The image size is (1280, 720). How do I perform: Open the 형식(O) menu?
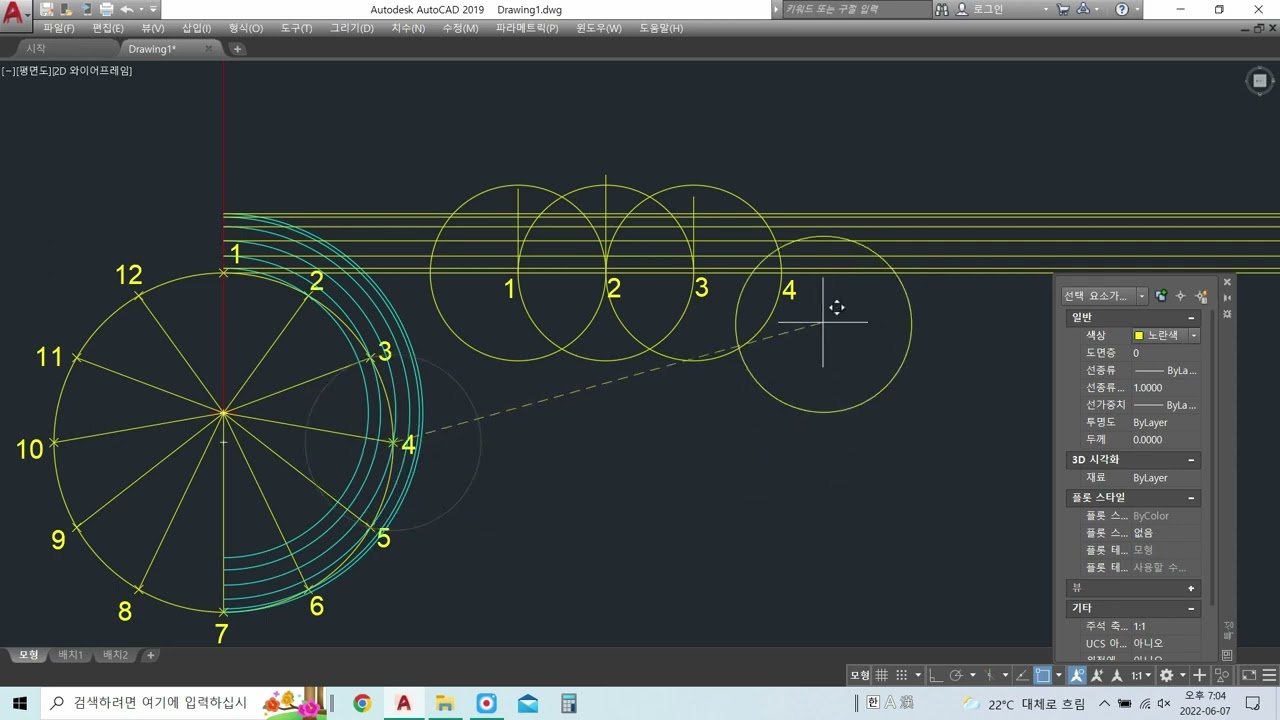246,28
